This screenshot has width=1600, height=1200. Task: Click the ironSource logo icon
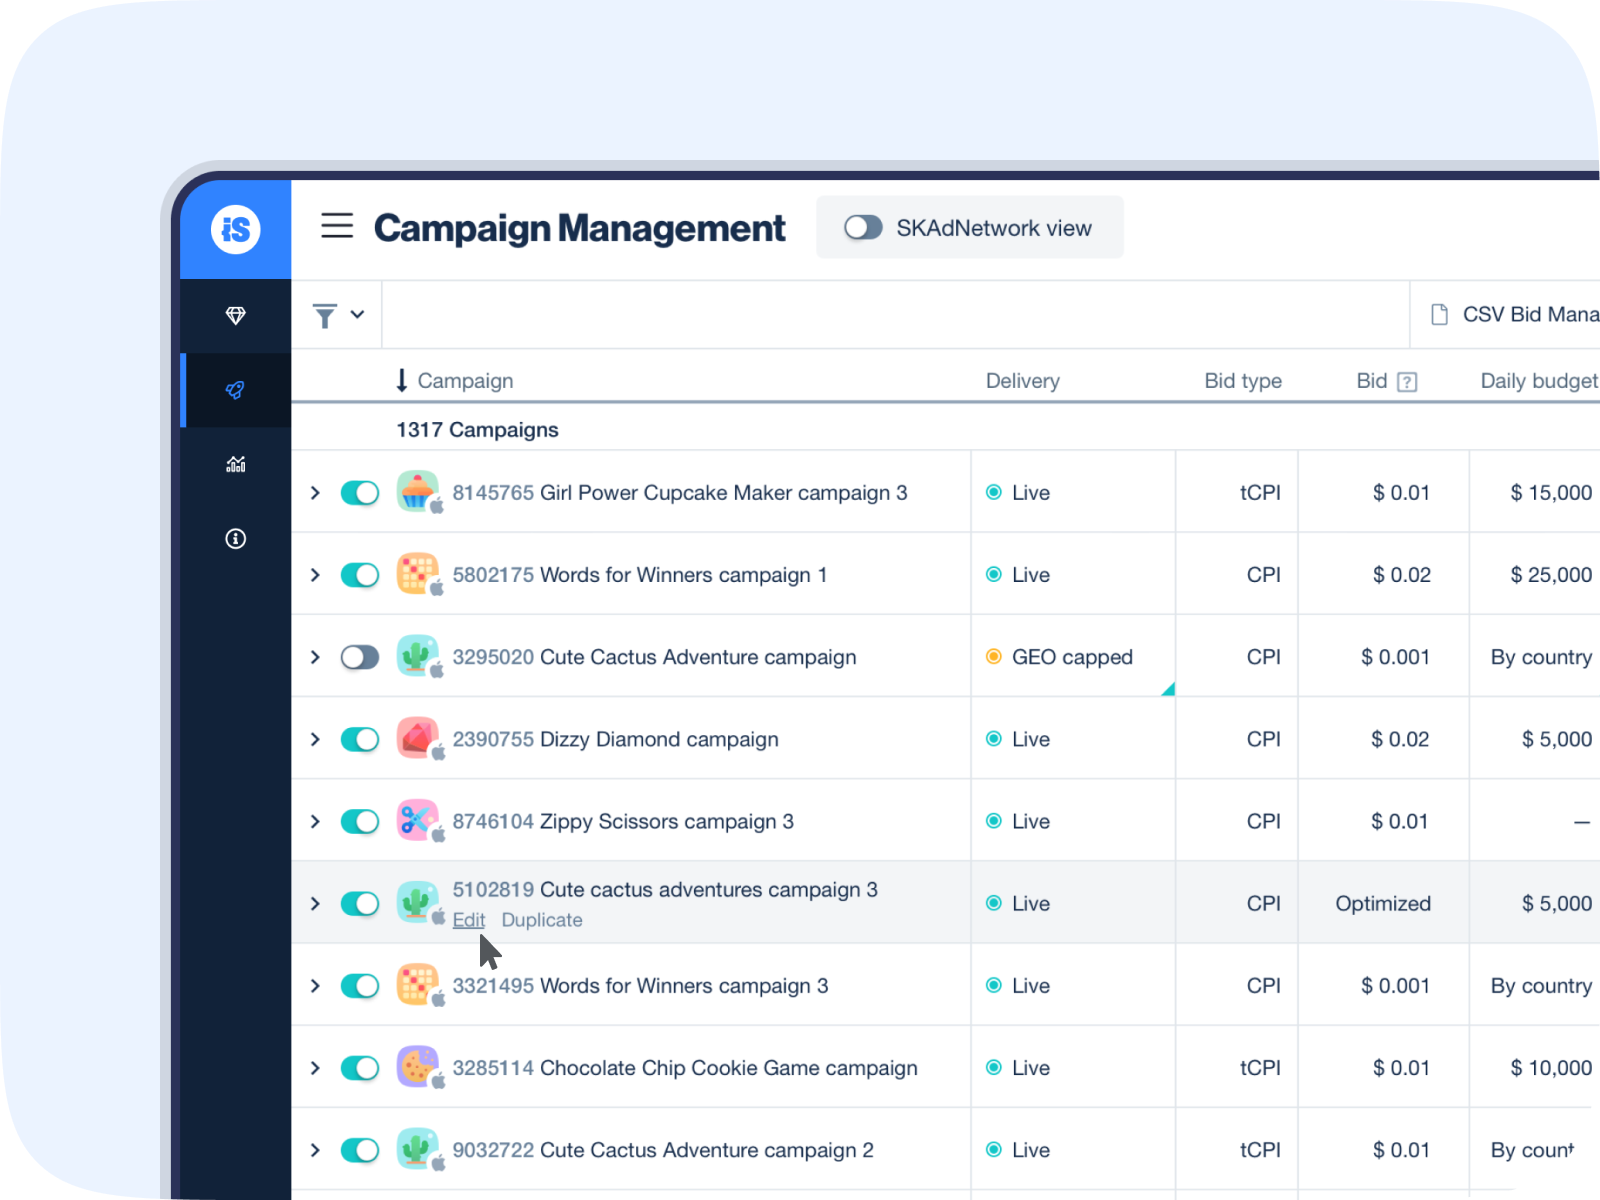236,230
